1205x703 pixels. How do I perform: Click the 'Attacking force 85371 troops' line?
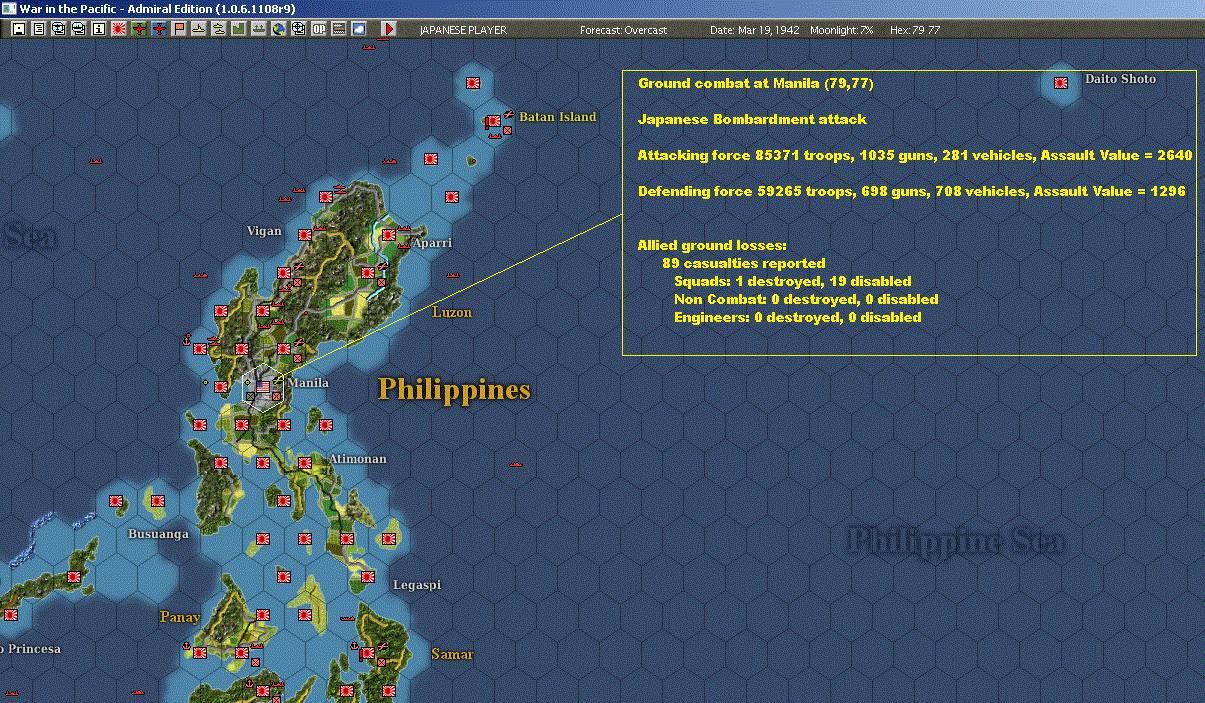click(x=915, y=155)
